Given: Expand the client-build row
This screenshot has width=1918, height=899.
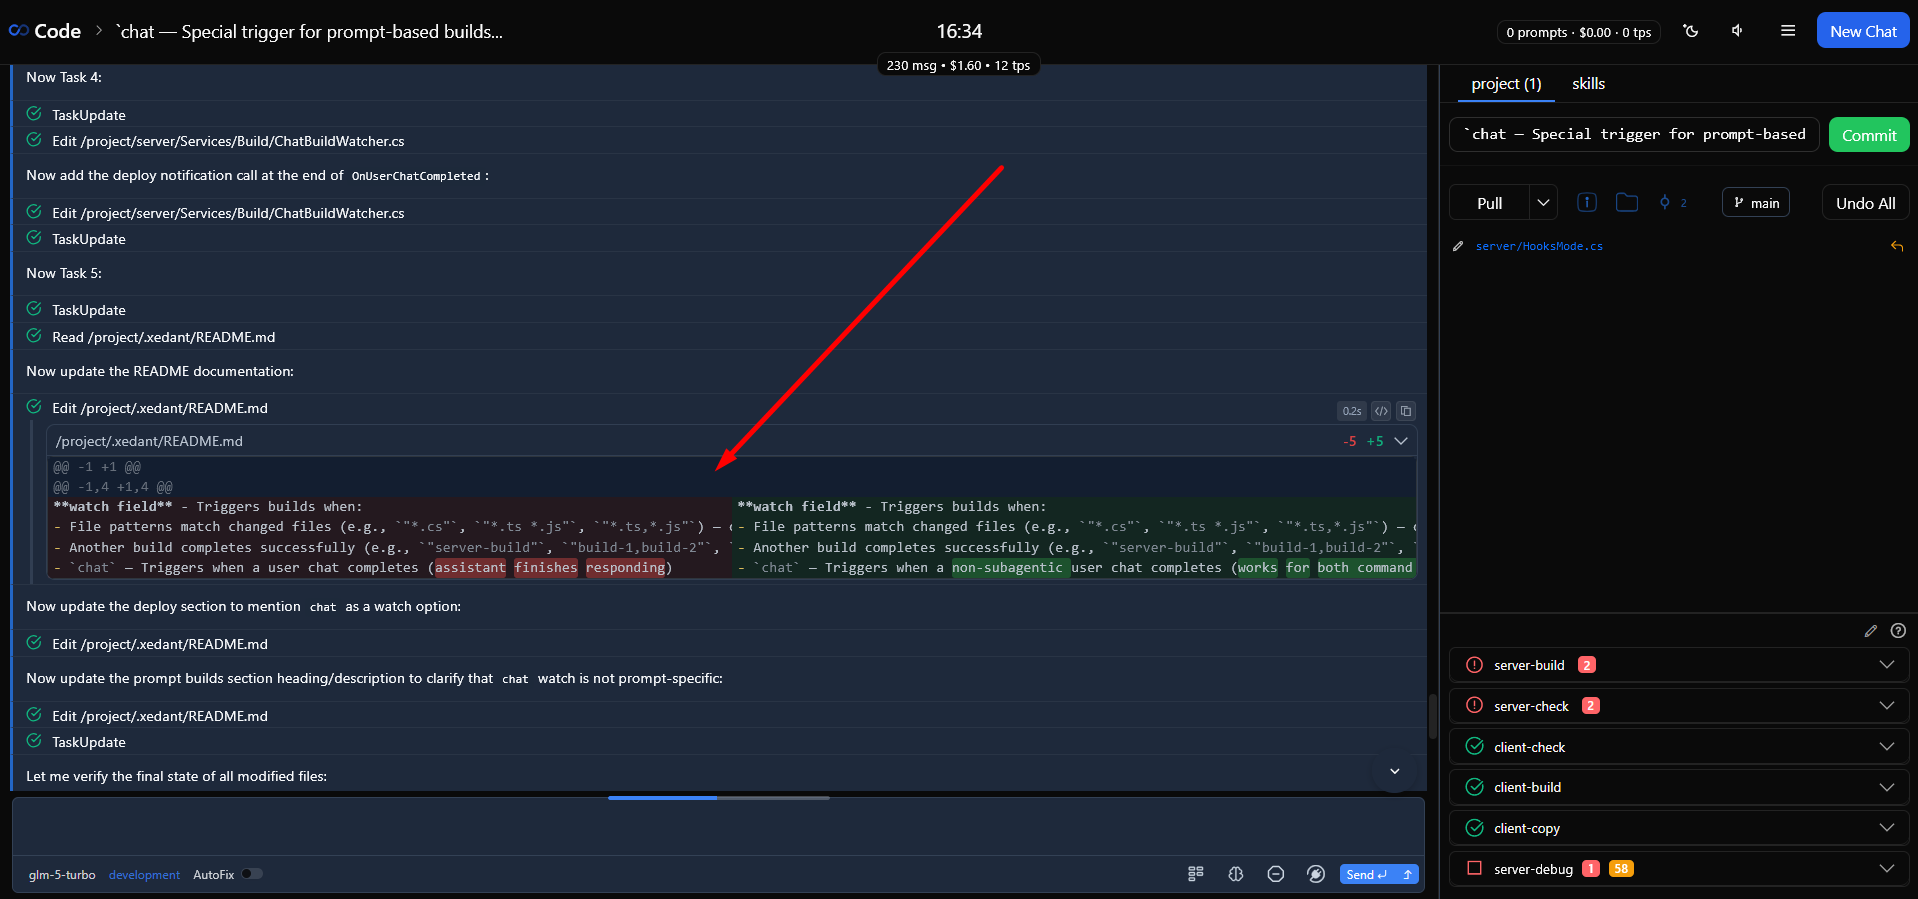Looking at the screenshot, I should pyautogui.click(x=1887, y=787).
